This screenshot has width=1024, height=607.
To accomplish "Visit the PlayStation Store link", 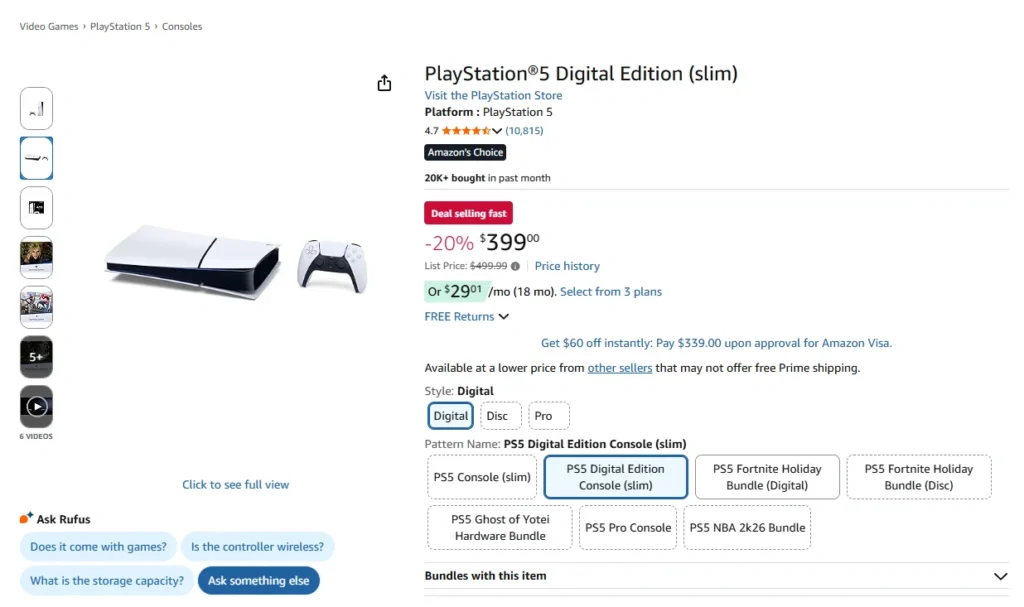I will [492, 94].
